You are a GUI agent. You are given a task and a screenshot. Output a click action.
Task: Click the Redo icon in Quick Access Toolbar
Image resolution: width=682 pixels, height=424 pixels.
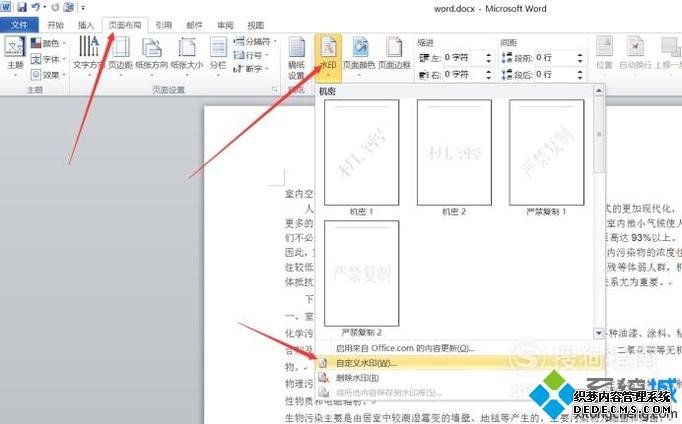(55, 7)
